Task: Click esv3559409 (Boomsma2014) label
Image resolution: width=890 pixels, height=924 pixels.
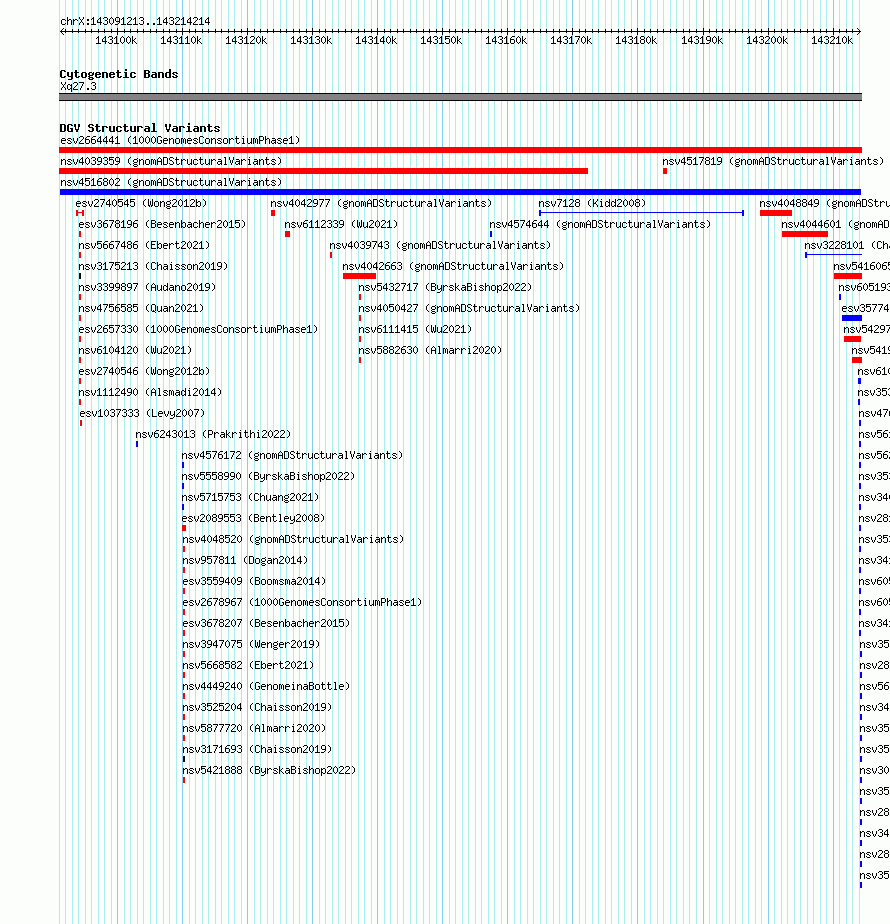Action: (x=254, y=582)
